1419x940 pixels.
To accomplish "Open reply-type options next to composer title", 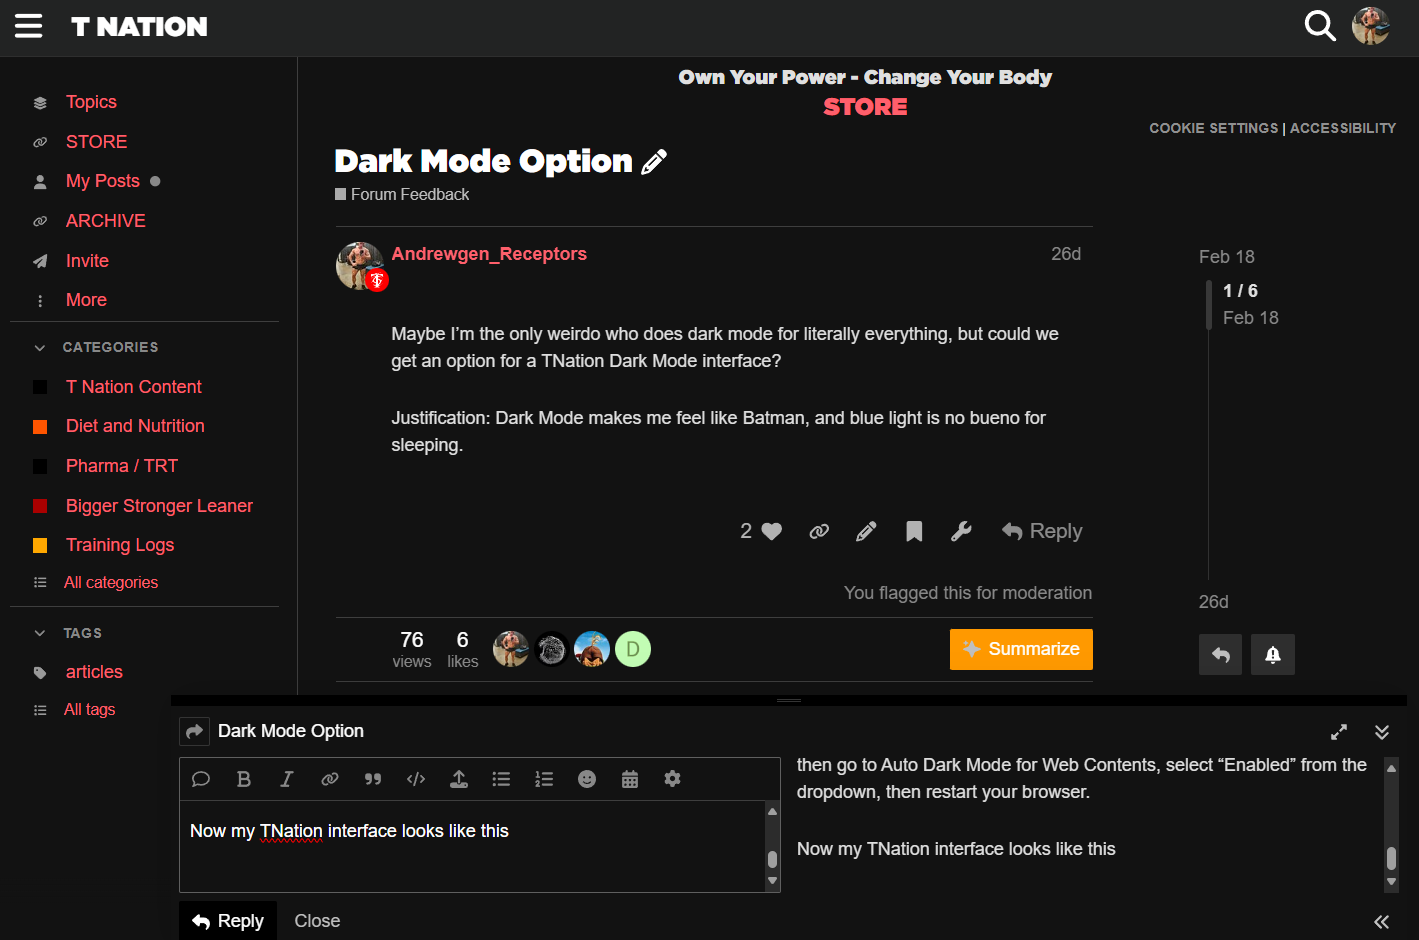I will [x=194, y=732].
